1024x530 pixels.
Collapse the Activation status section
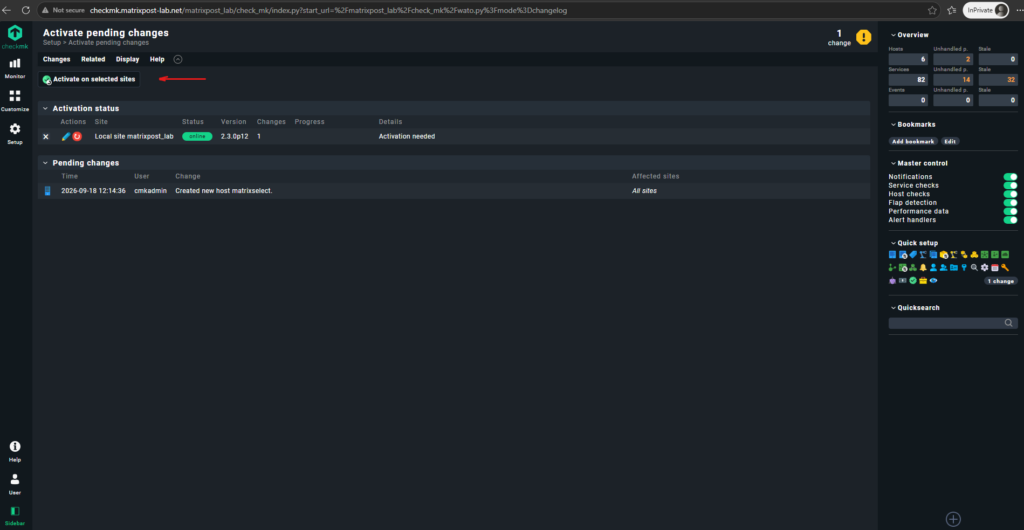46,108
